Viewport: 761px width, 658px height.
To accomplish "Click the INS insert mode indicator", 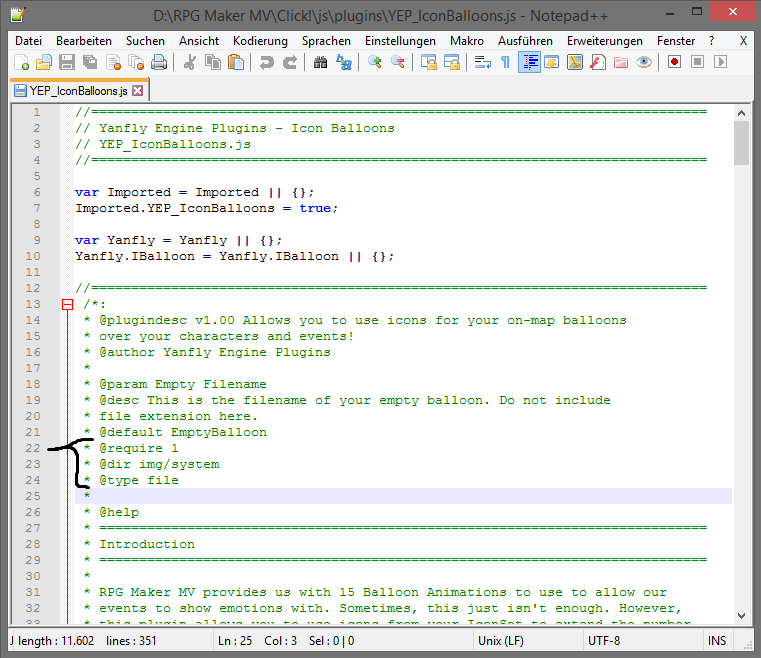I will click(717, 641).
